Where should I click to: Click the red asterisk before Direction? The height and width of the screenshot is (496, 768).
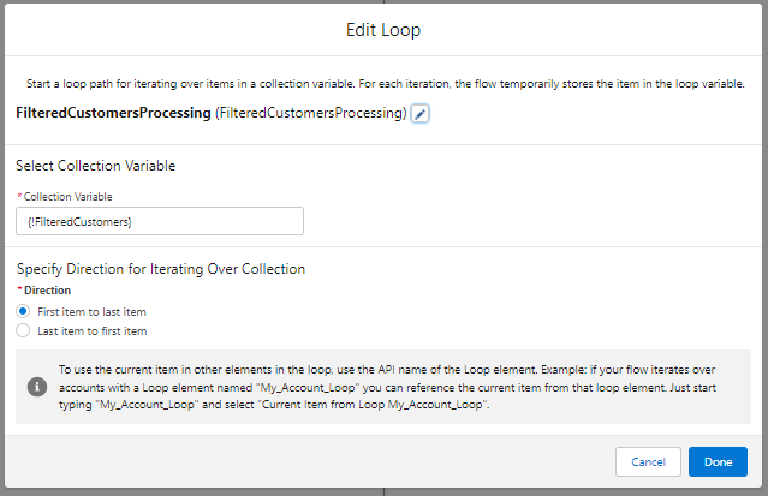pos(19,290)
